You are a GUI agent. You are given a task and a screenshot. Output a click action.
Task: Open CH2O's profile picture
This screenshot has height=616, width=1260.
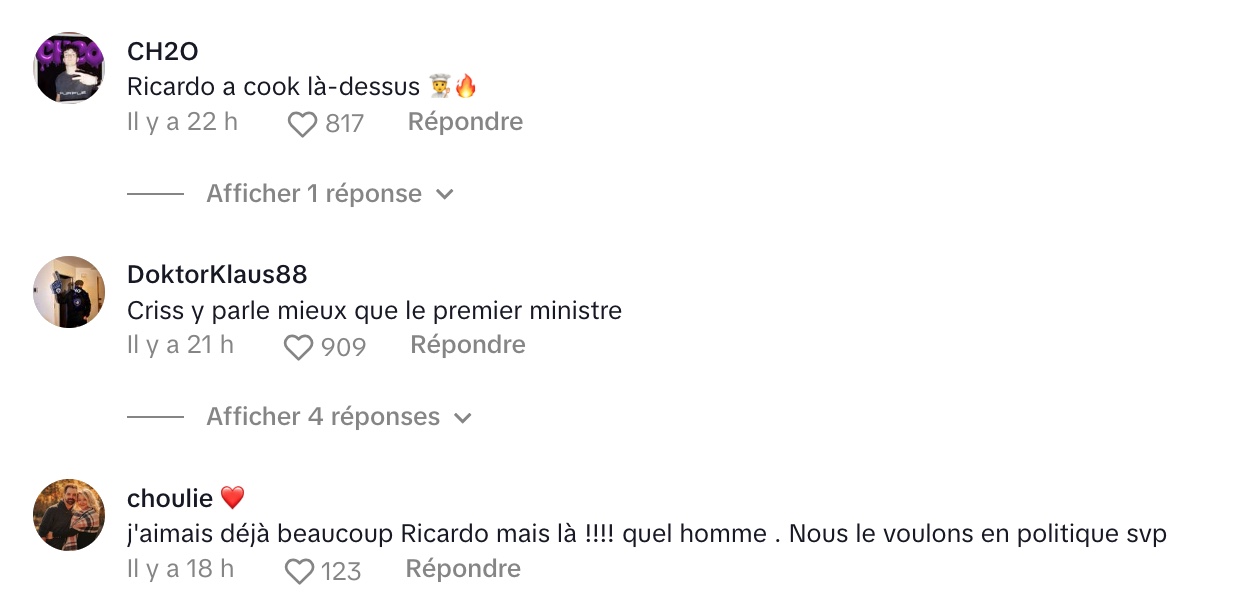(x=69, y=68)
